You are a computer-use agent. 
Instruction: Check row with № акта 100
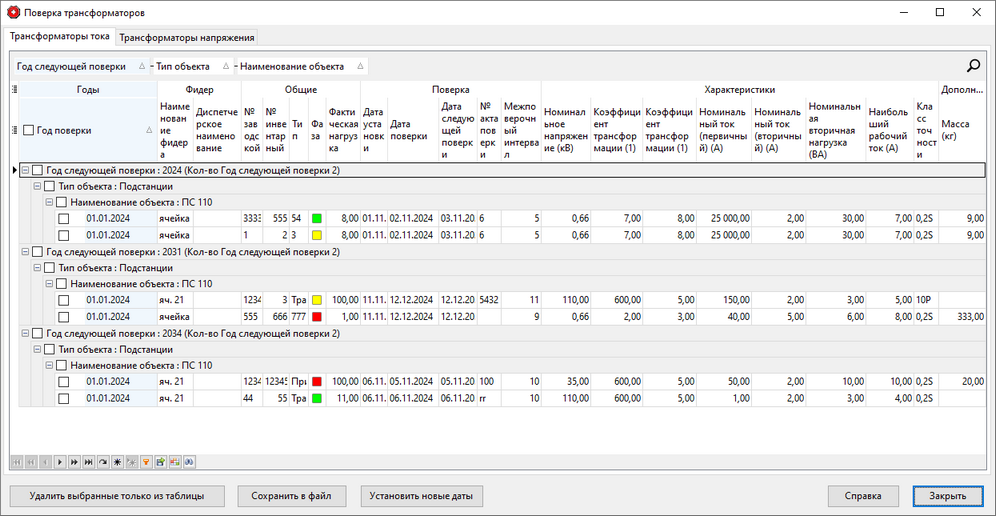click(x=64, y=382)
